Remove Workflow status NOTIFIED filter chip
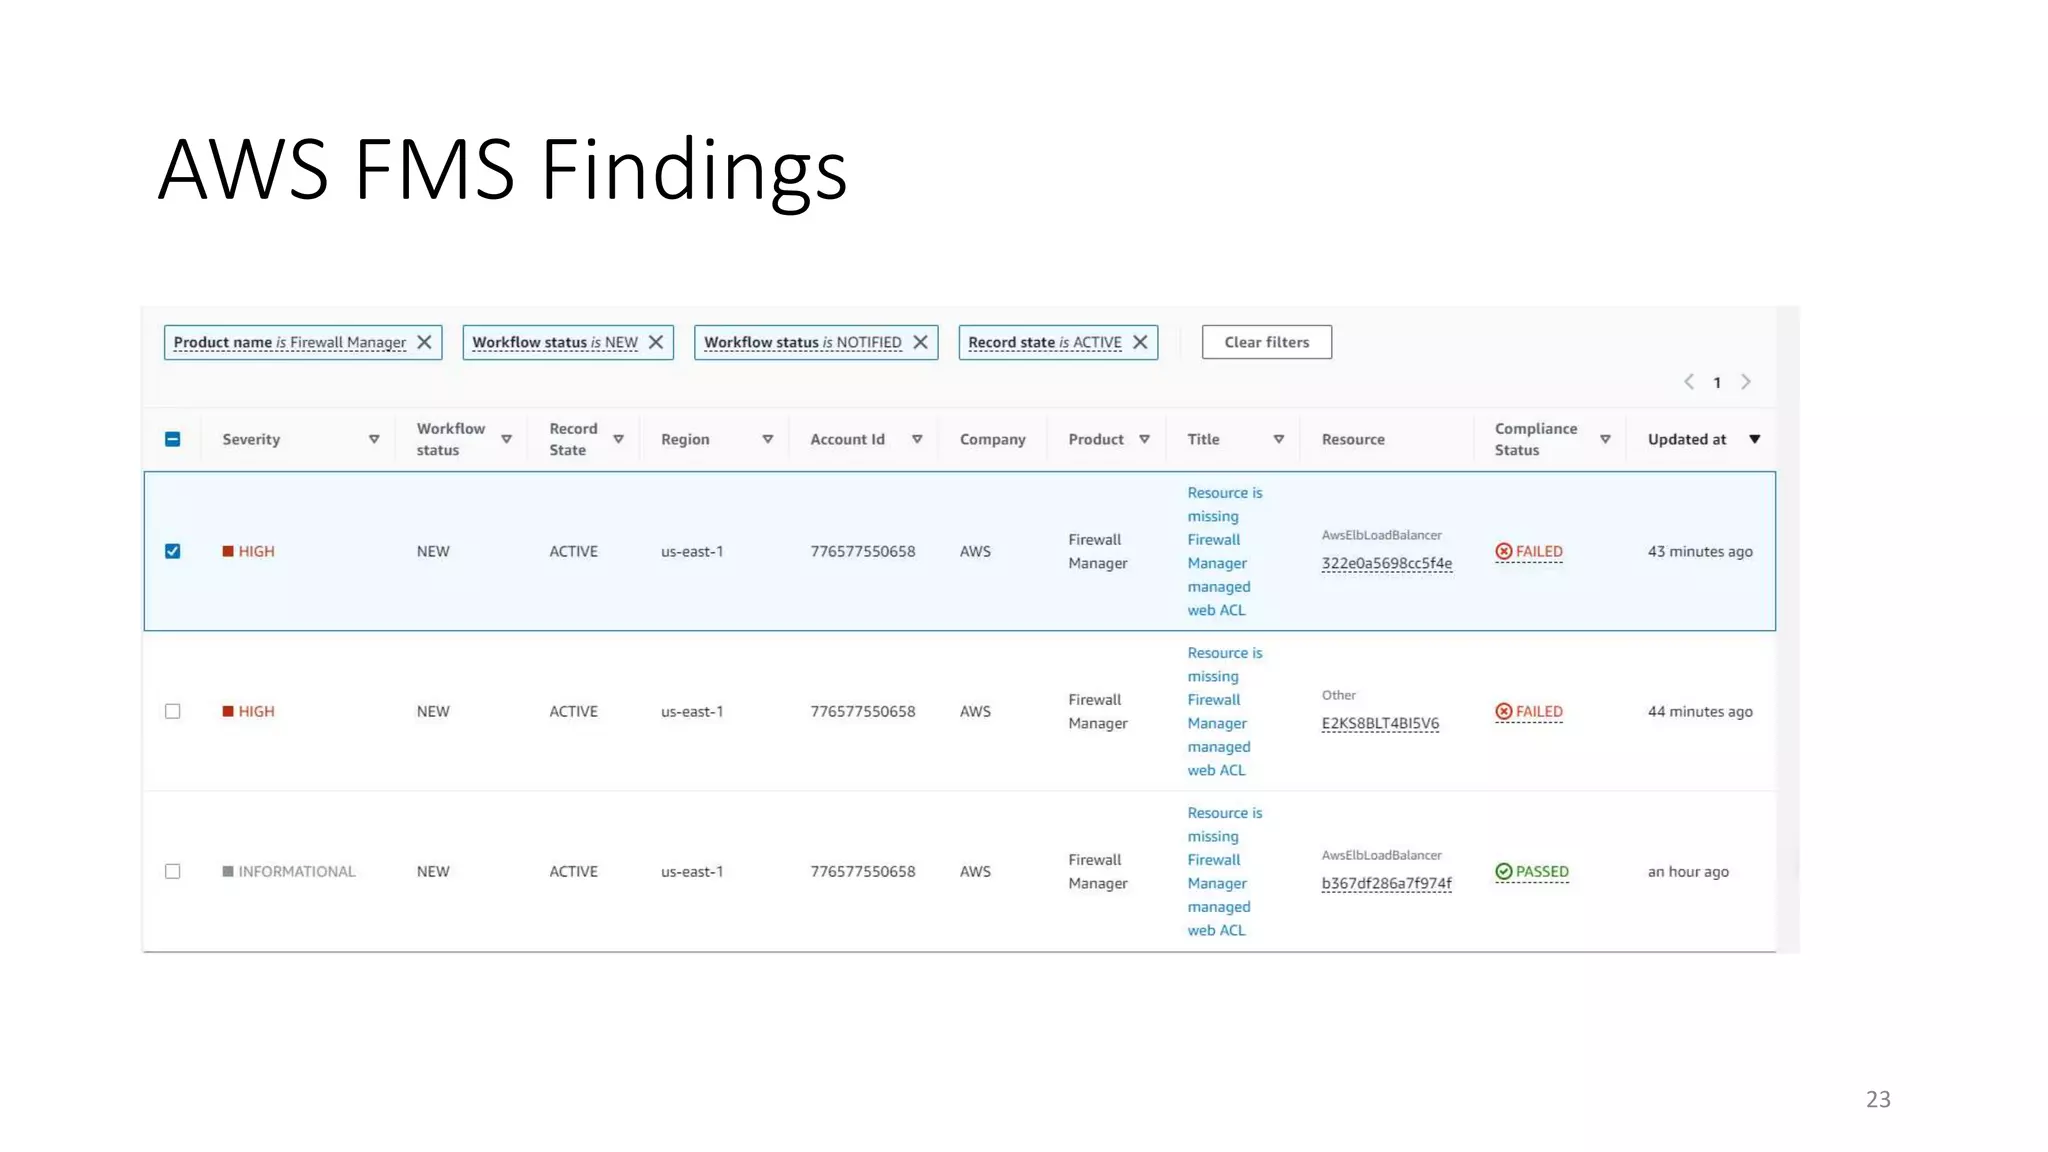The width and height of the screenshot is (2048, 1152). tap(920, 342)
